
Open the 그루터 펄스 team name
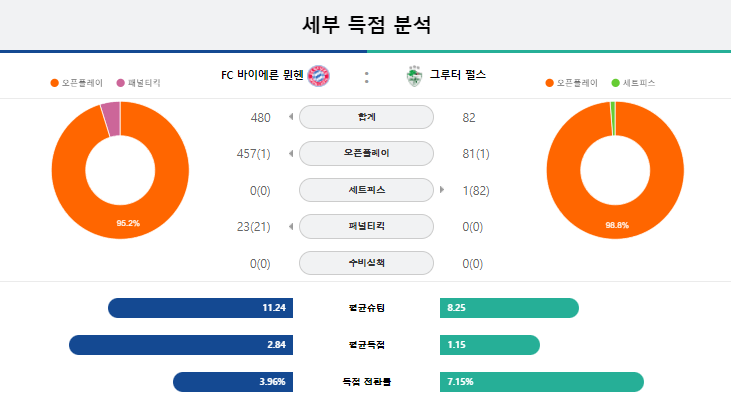[x=457, y=75]
